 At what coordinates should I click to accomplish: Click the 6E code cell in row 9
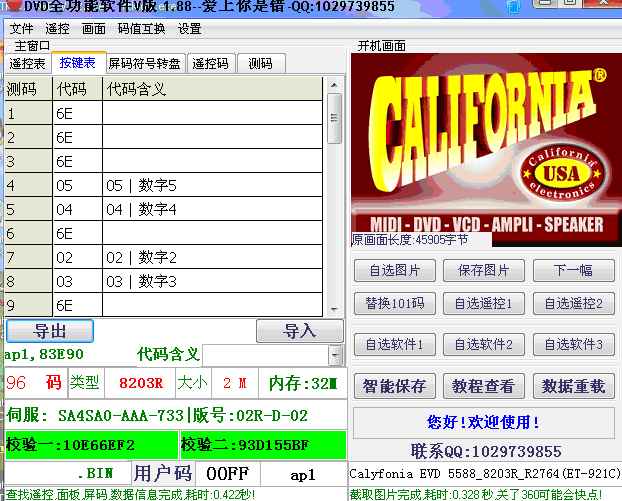pyautogui.click(x=77, y=305)
